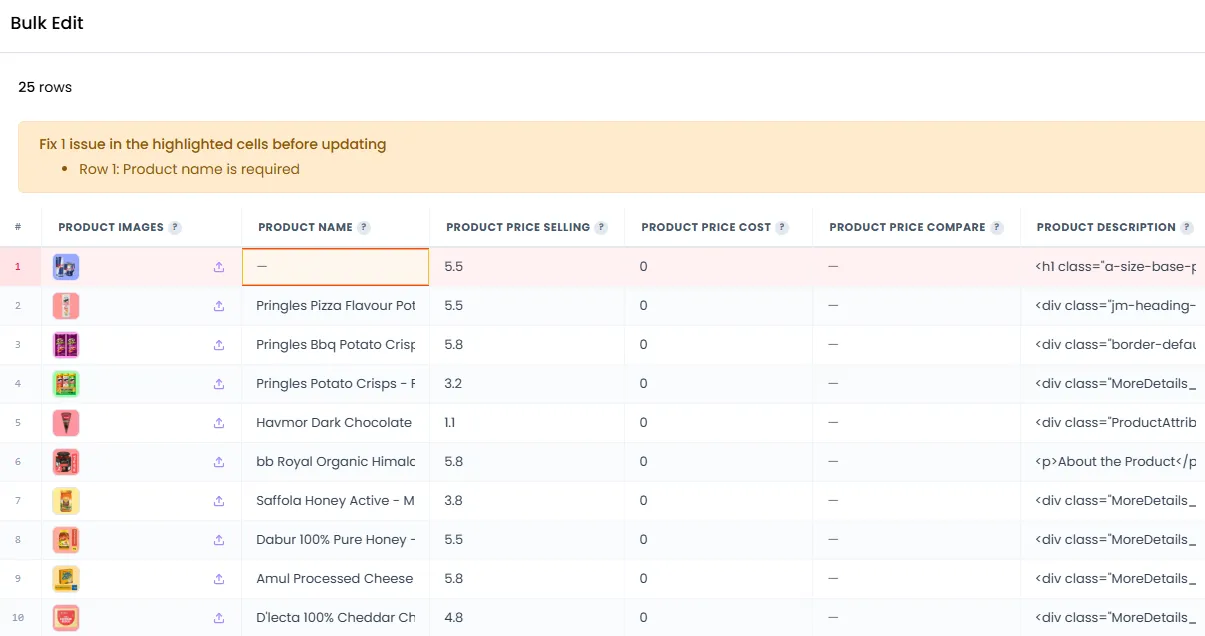
Task: Click upload icon in Havmor Dark Chocolate row
Action: click(219, 423)
